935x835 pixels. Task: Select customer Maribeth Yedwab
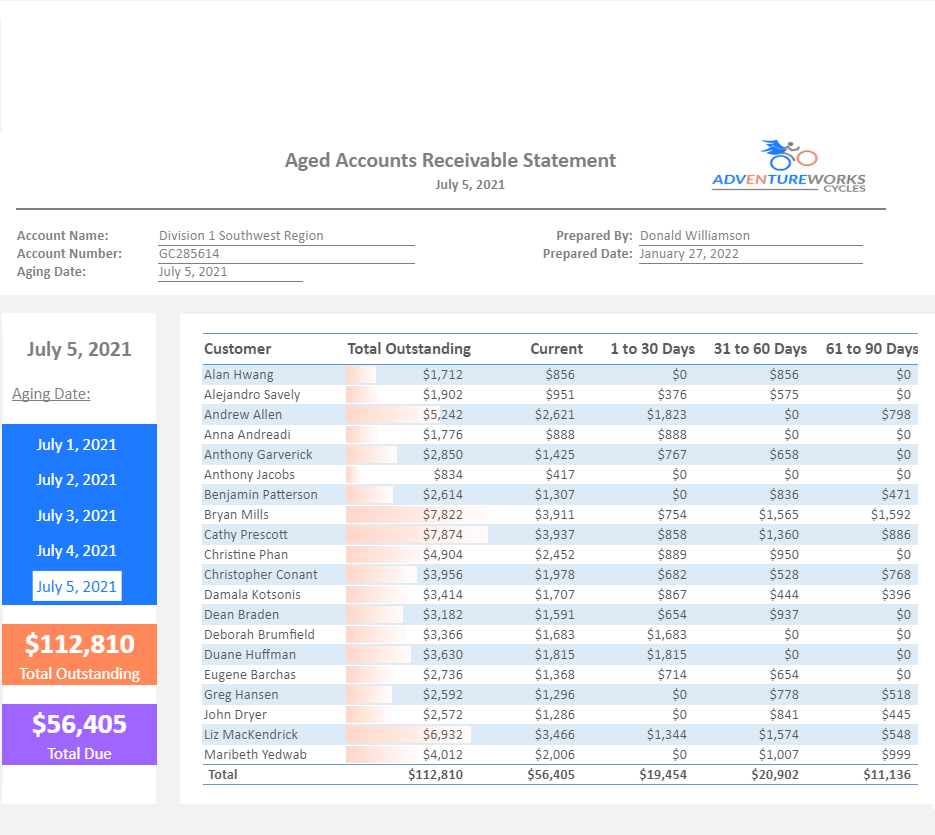[255, 754]
